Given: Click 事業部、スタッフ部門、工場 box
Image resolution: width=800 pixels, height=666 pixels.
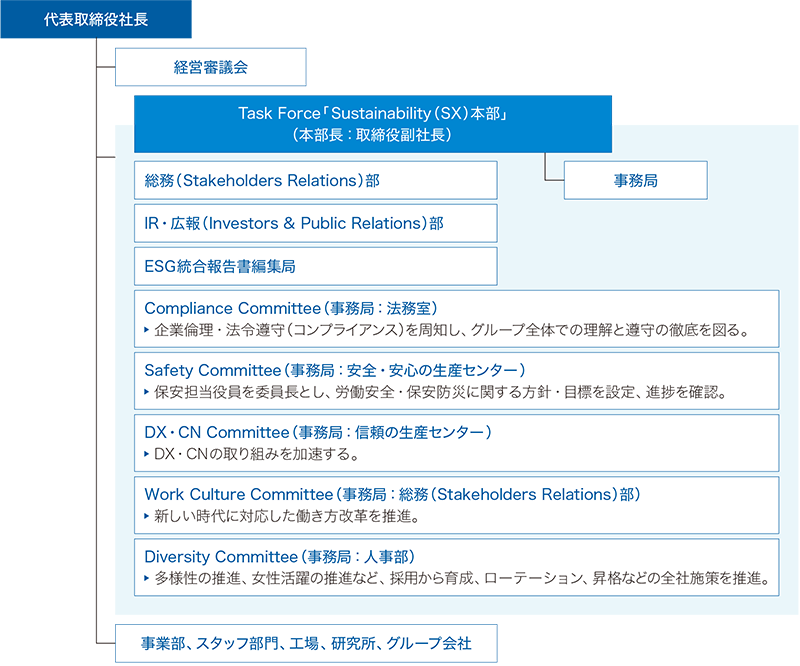Looking at the screenshot, I should coord(306,644).
